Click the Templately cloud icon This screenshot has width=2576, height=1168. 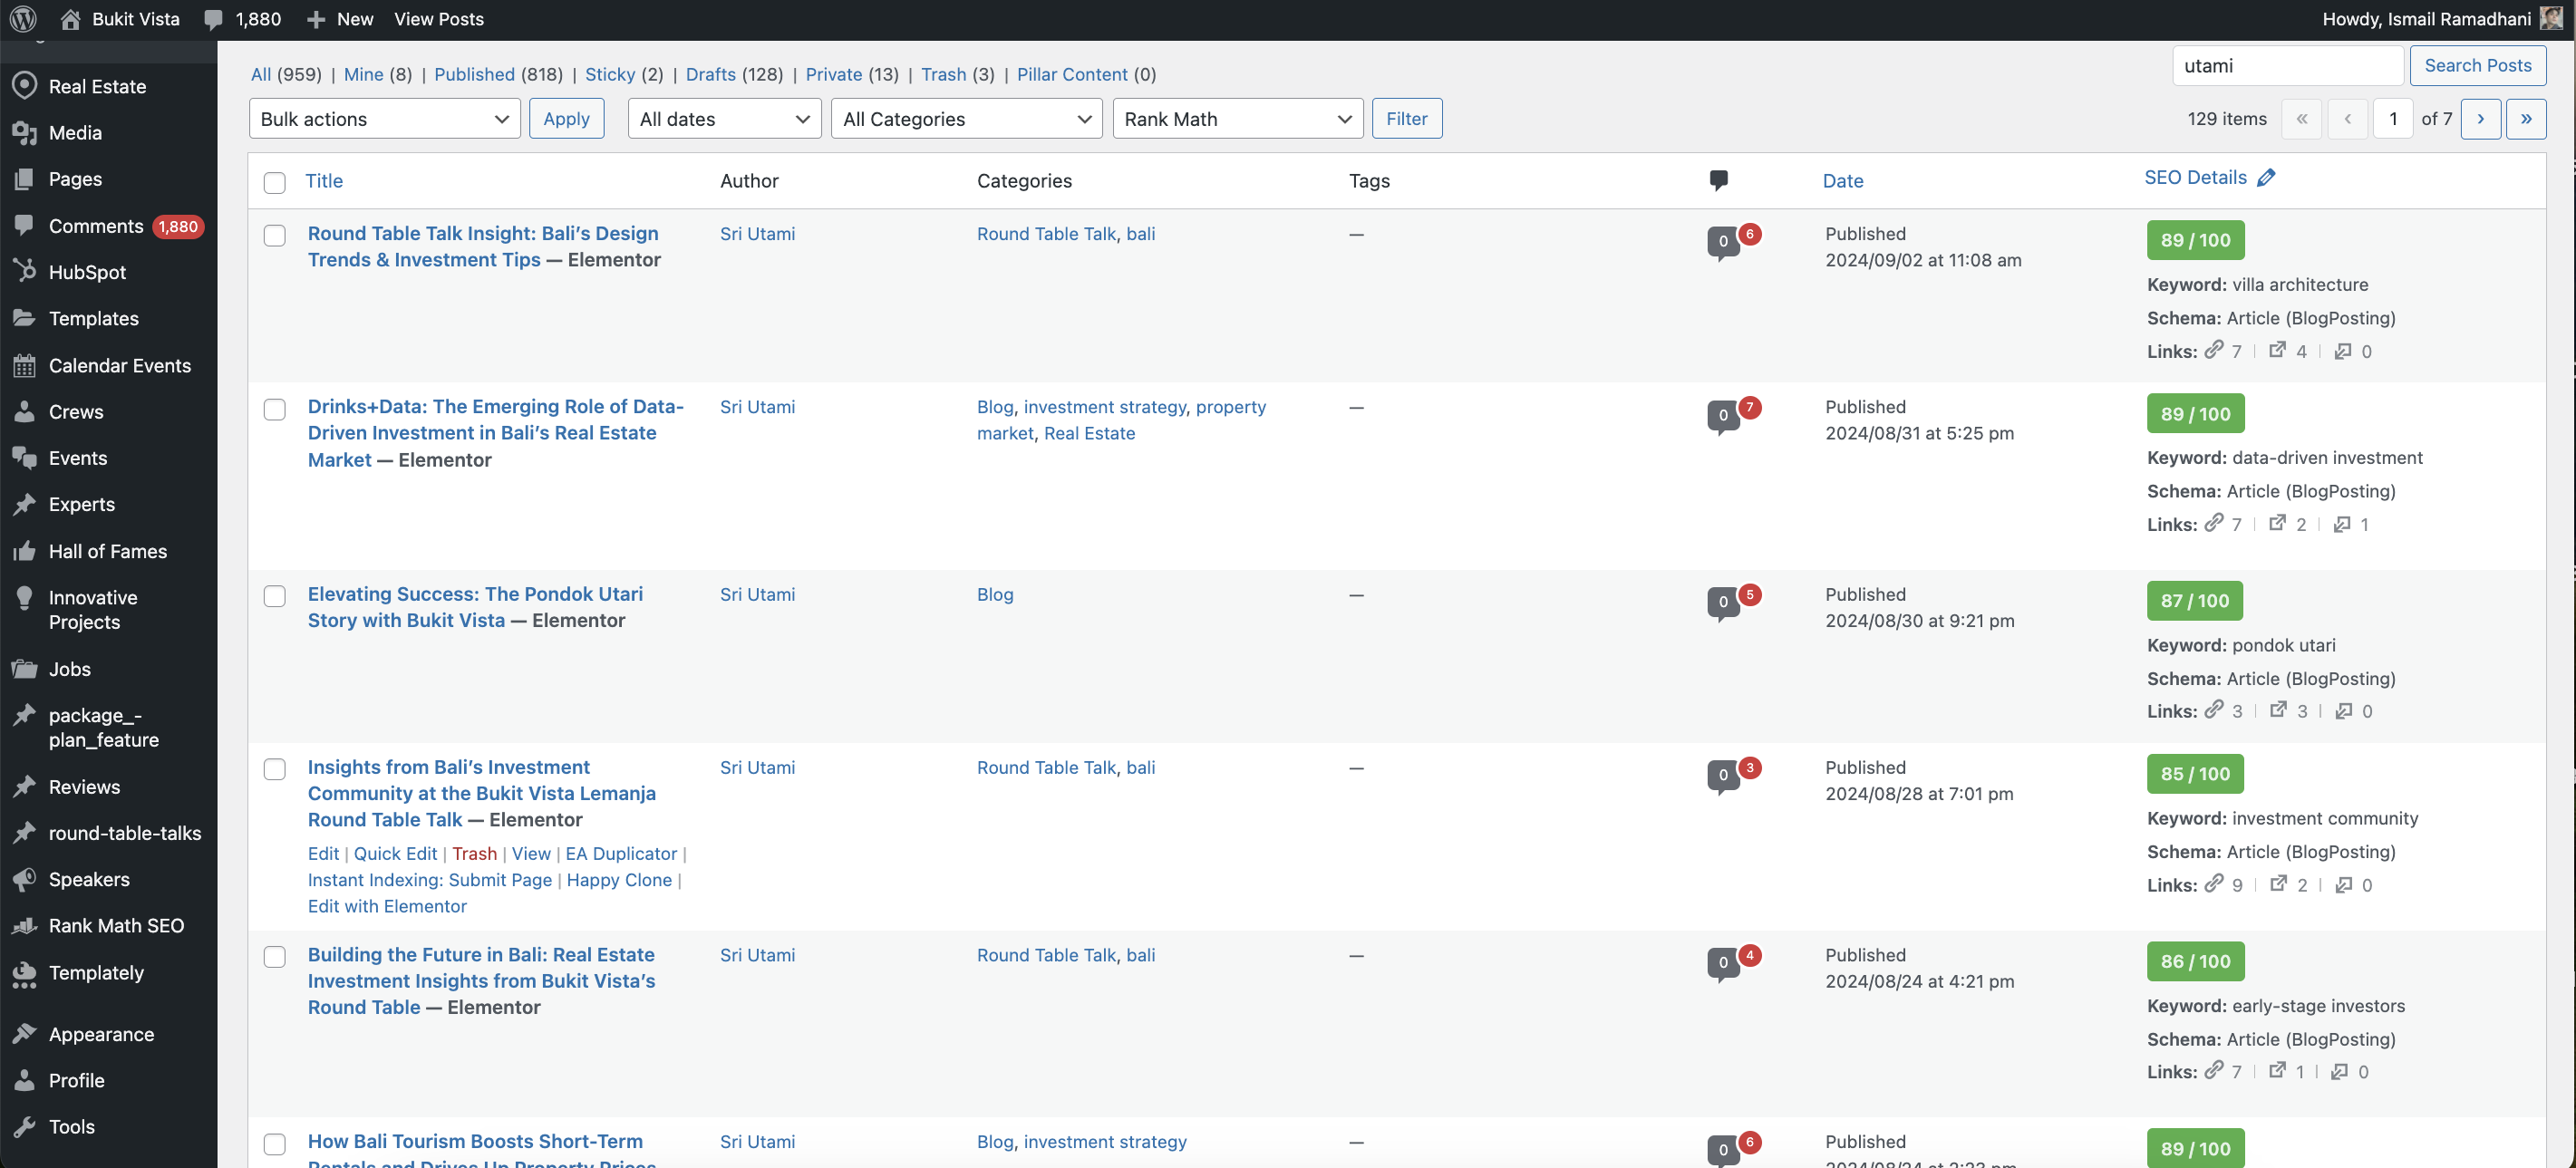[x=25, y=973]
